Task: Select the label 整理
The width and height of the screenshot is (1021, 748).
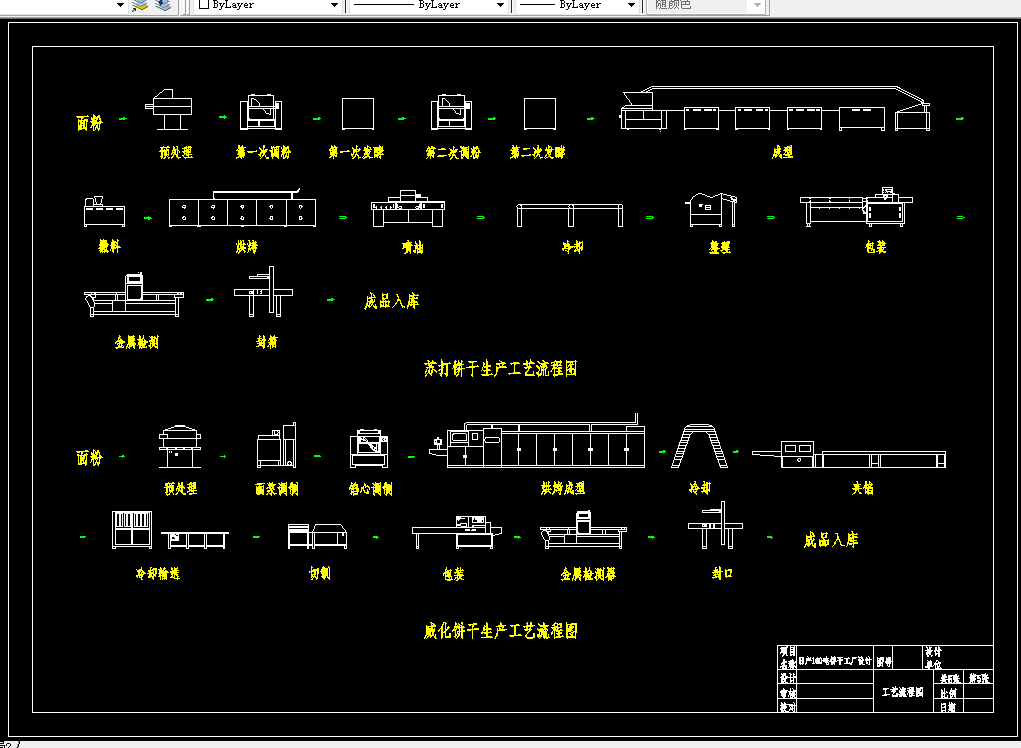Action: pyautogui.click(x=720, y=247)
